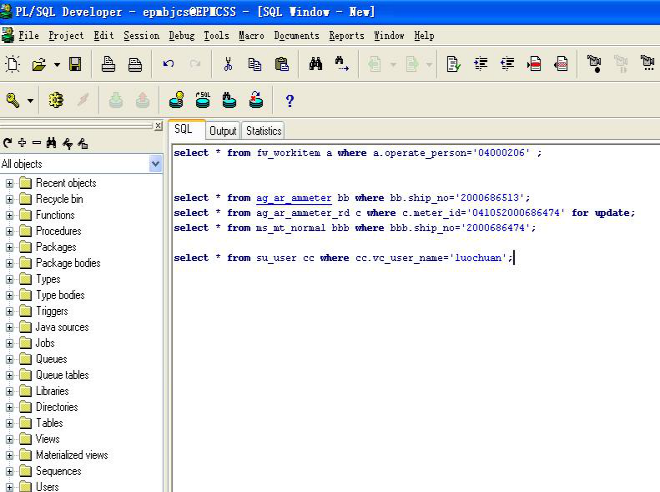Viewport: 660px width, 492px height.
Task: Select the Triggers tree item
Action: tap(52, 311)
